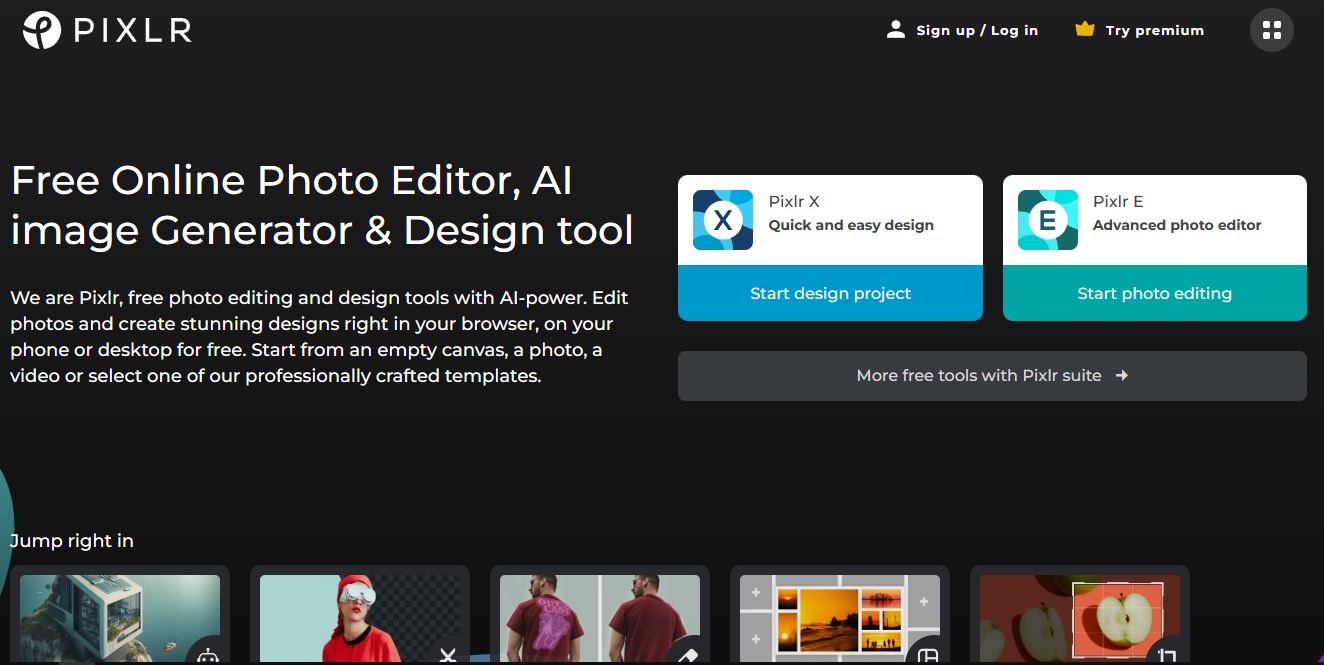Click the arrow icon after Pixlr suite
The image size is (1324, 665).
[1121, 376]
